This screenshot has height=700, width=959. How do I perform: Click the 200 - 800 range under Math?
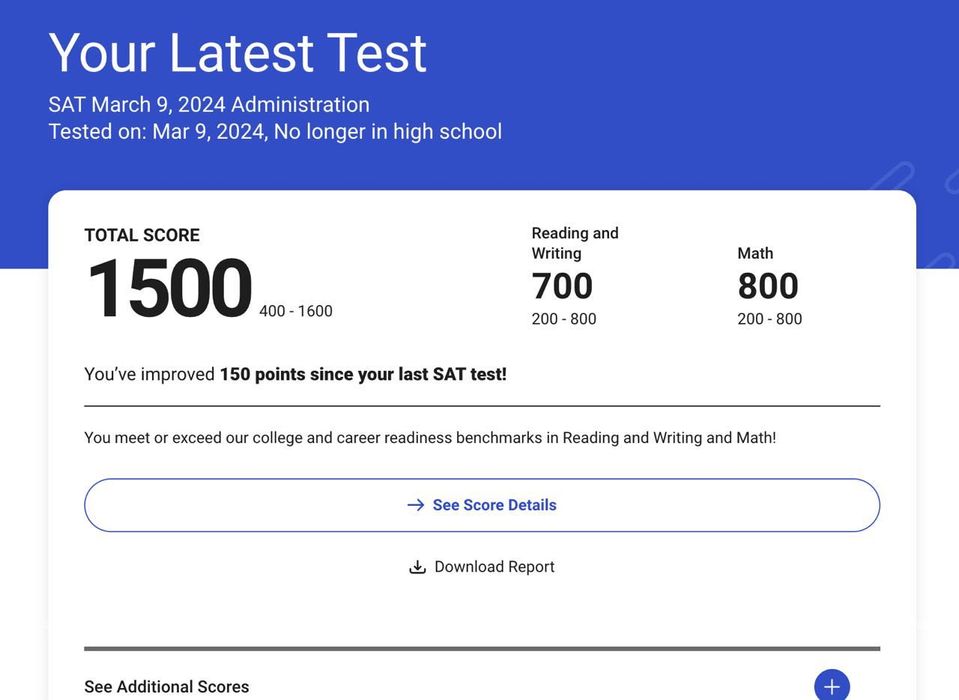769,319
